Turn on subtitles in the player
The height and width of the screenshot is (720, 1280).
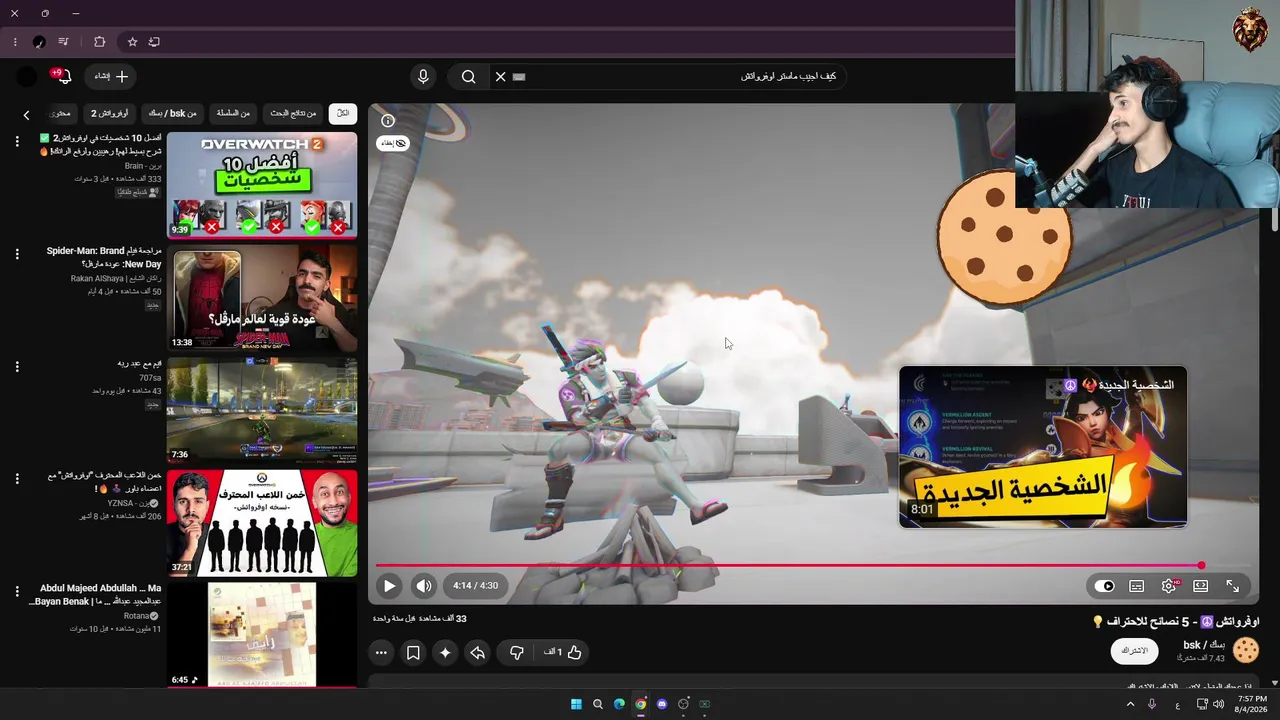pyautogui.click(x=1137, y=586)
